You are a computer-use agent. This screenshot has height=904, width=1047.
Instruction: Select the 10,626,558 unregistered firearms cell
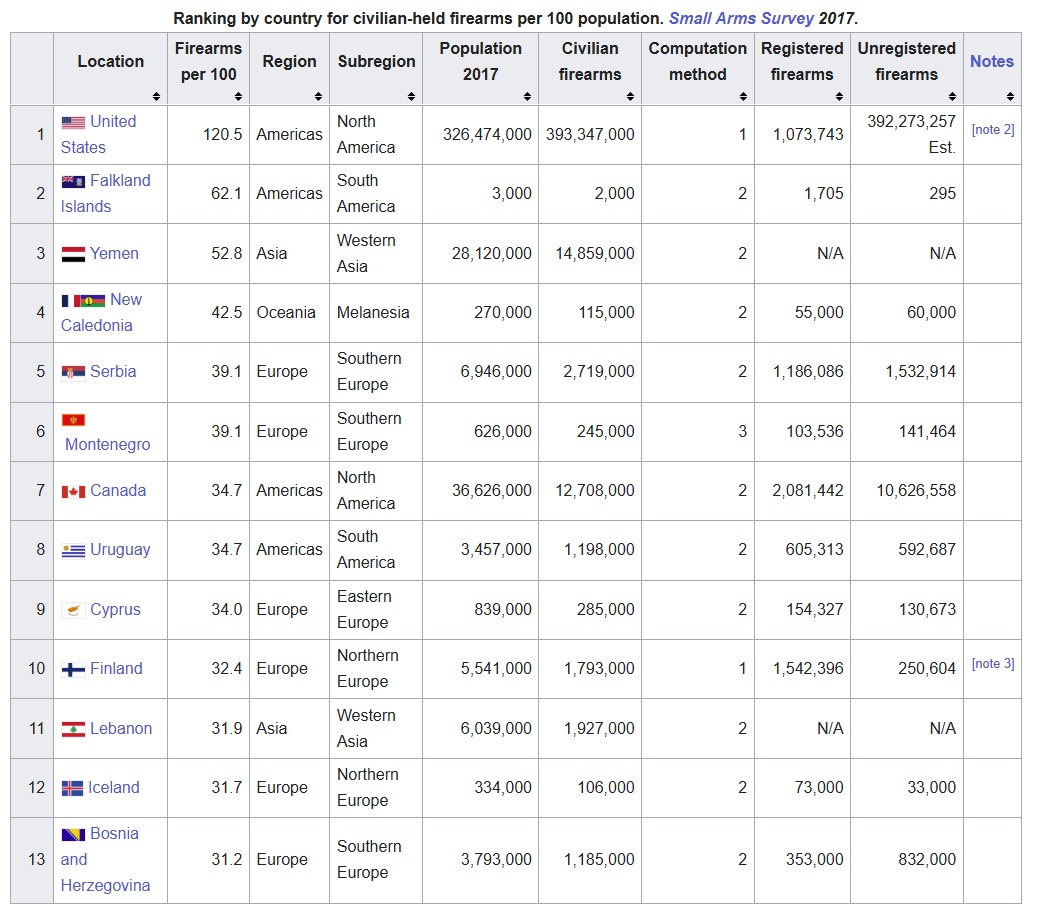click(x=906, y=491)
